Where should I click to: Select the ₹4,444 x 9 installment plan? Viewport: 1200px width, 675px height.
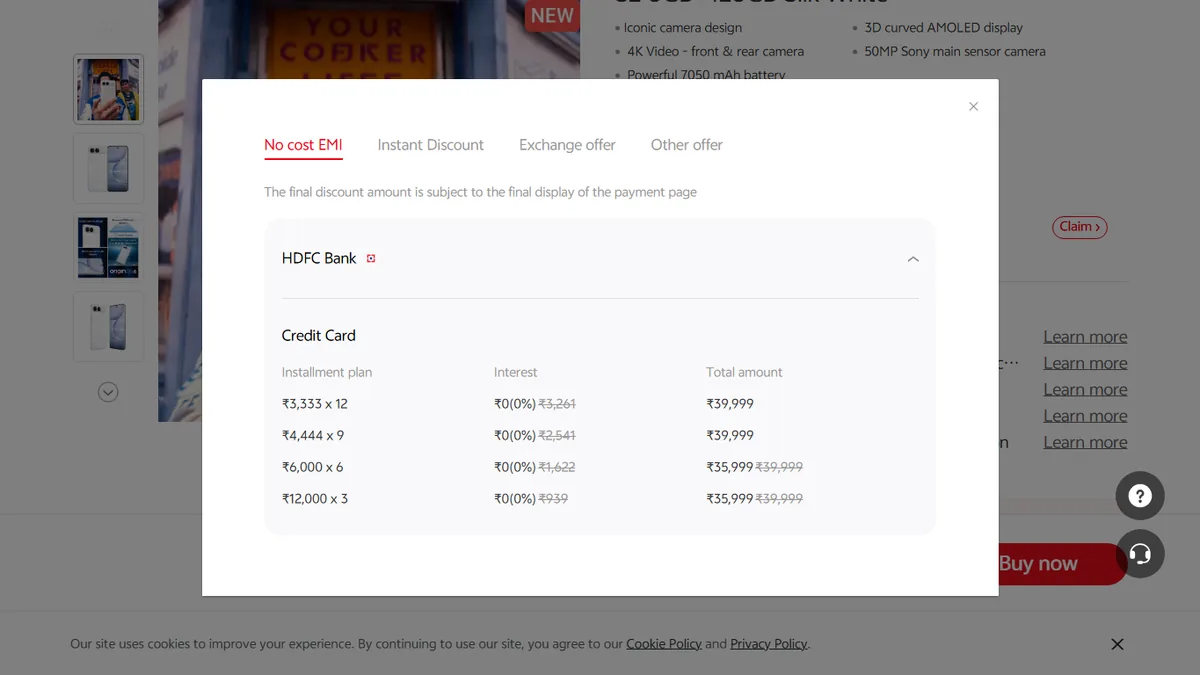click(x=313, y=436)
